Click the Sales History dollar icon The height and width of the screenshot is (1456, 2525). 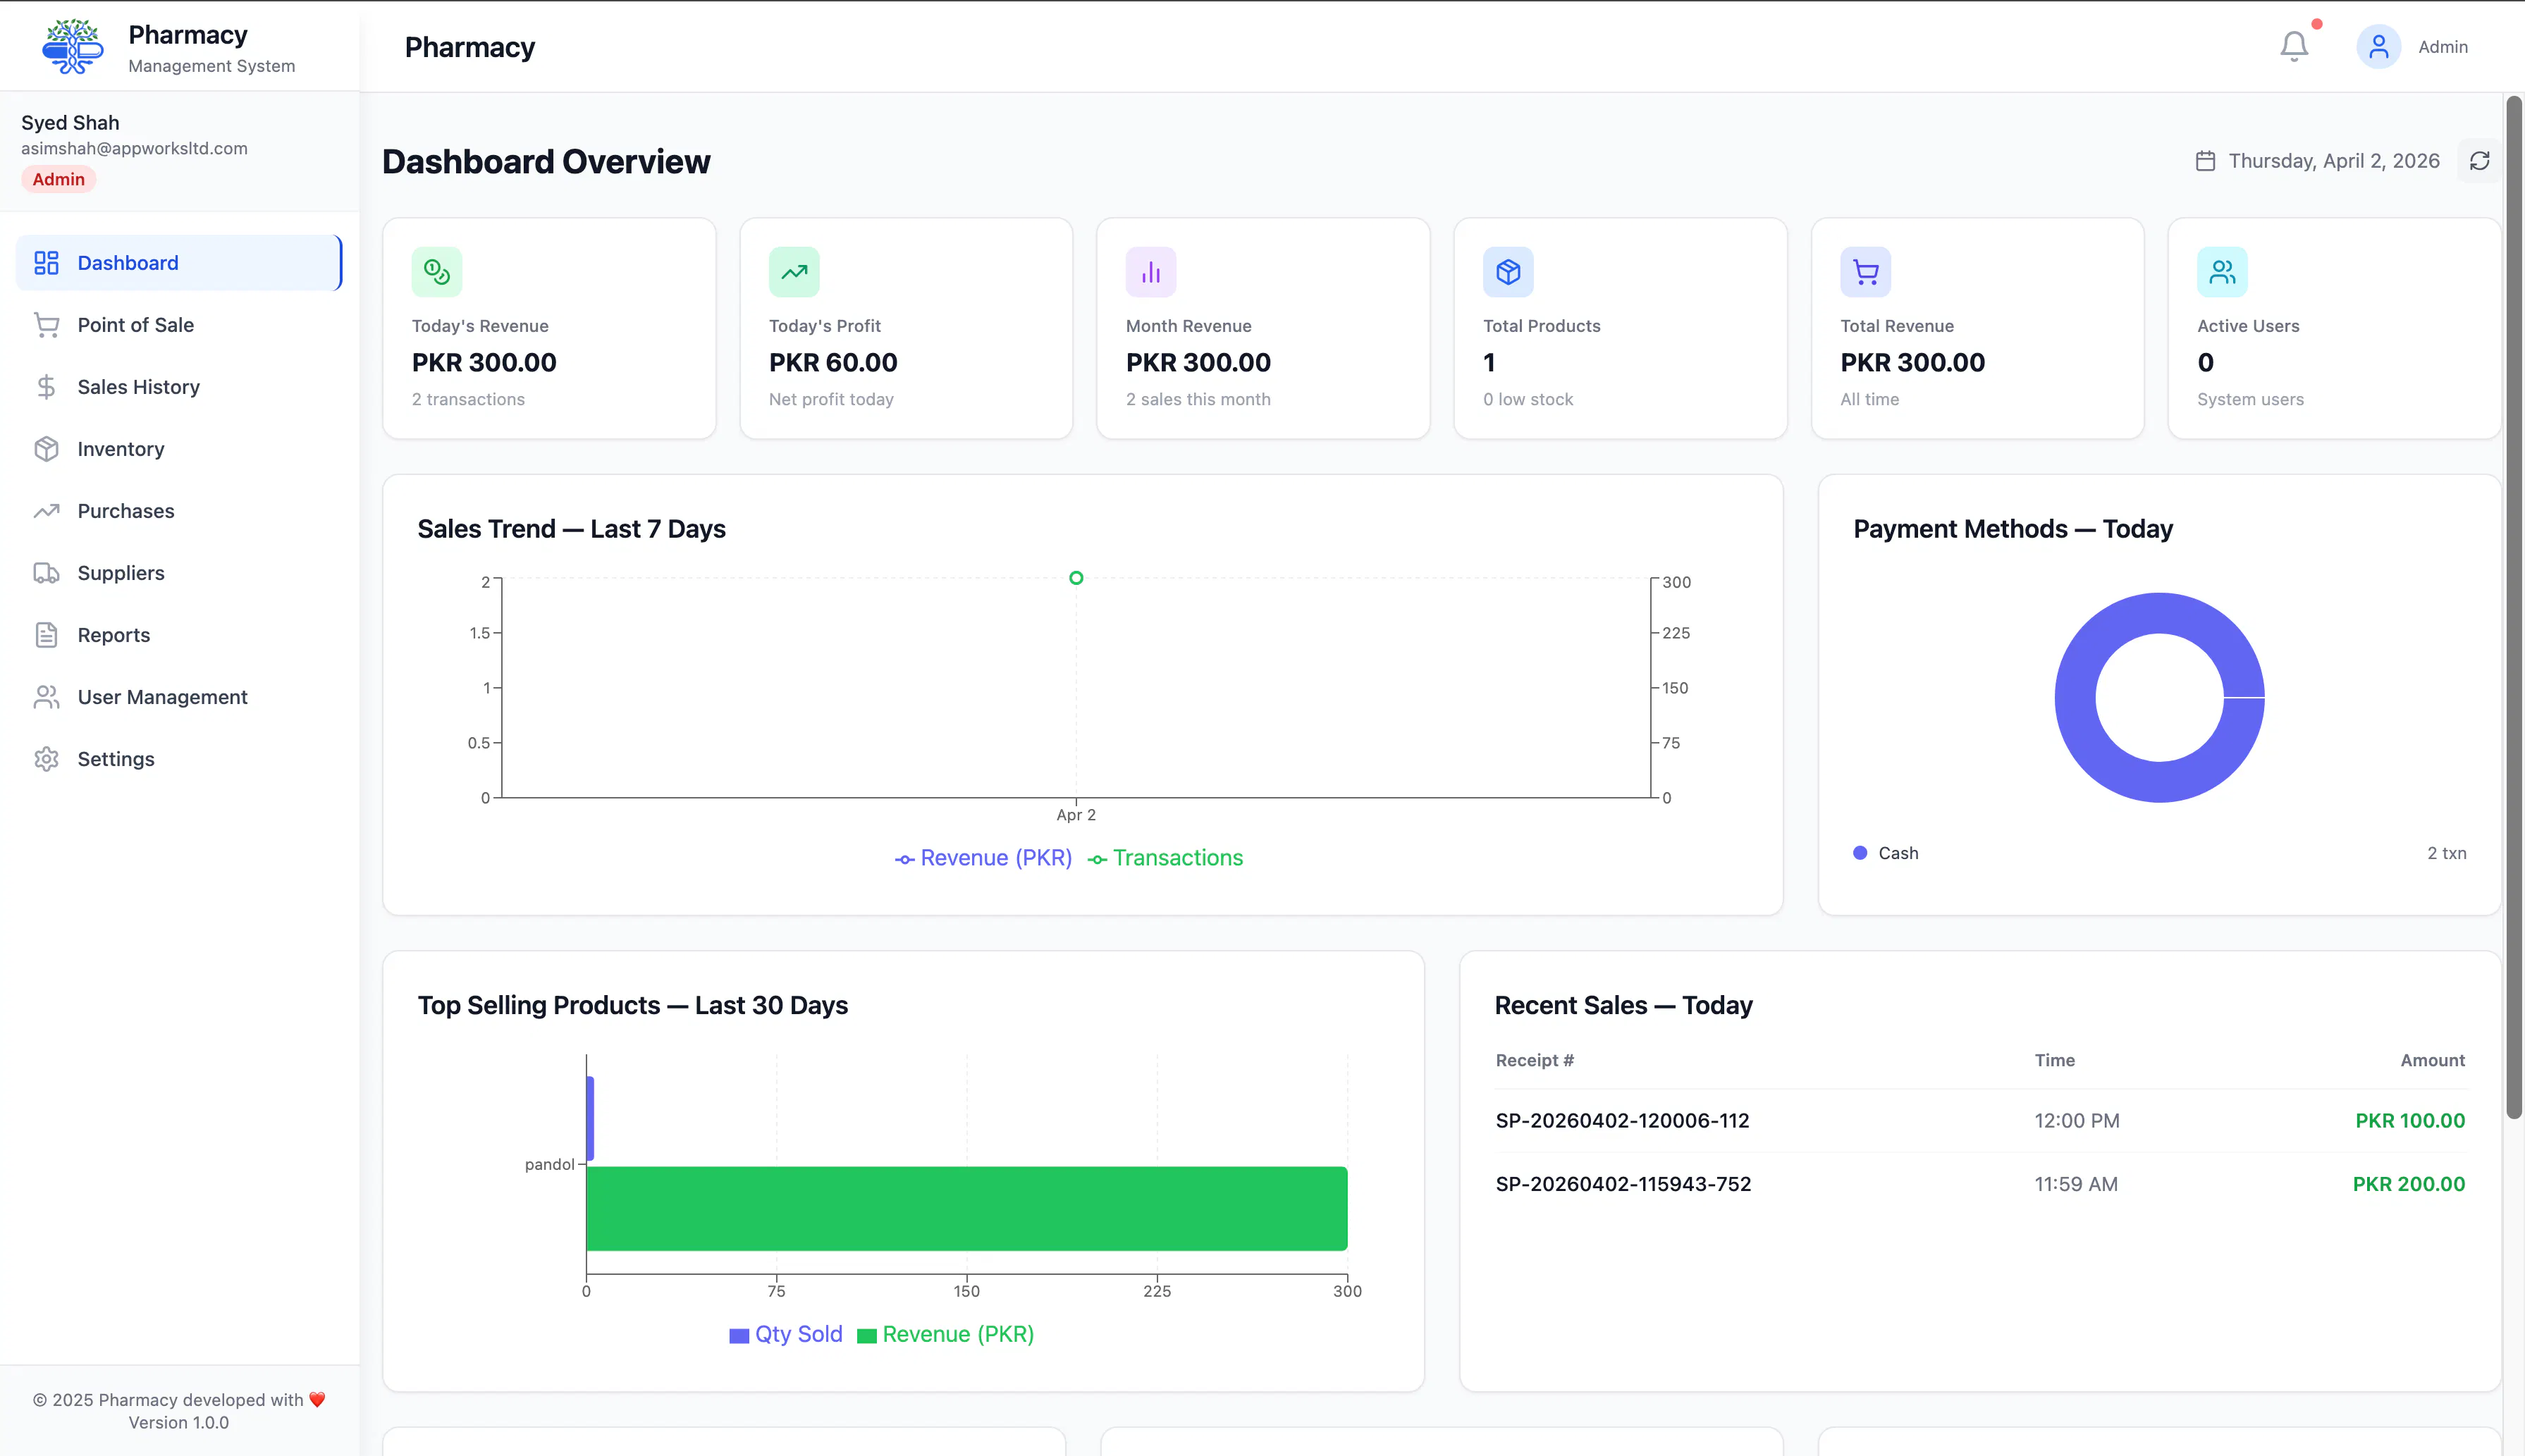pyautogui.click(x=46, y=387)
